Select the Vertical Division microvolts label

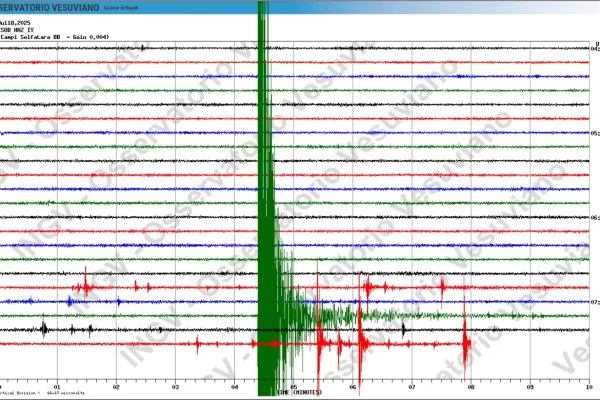pyautogui.click(x=40, y=393)
